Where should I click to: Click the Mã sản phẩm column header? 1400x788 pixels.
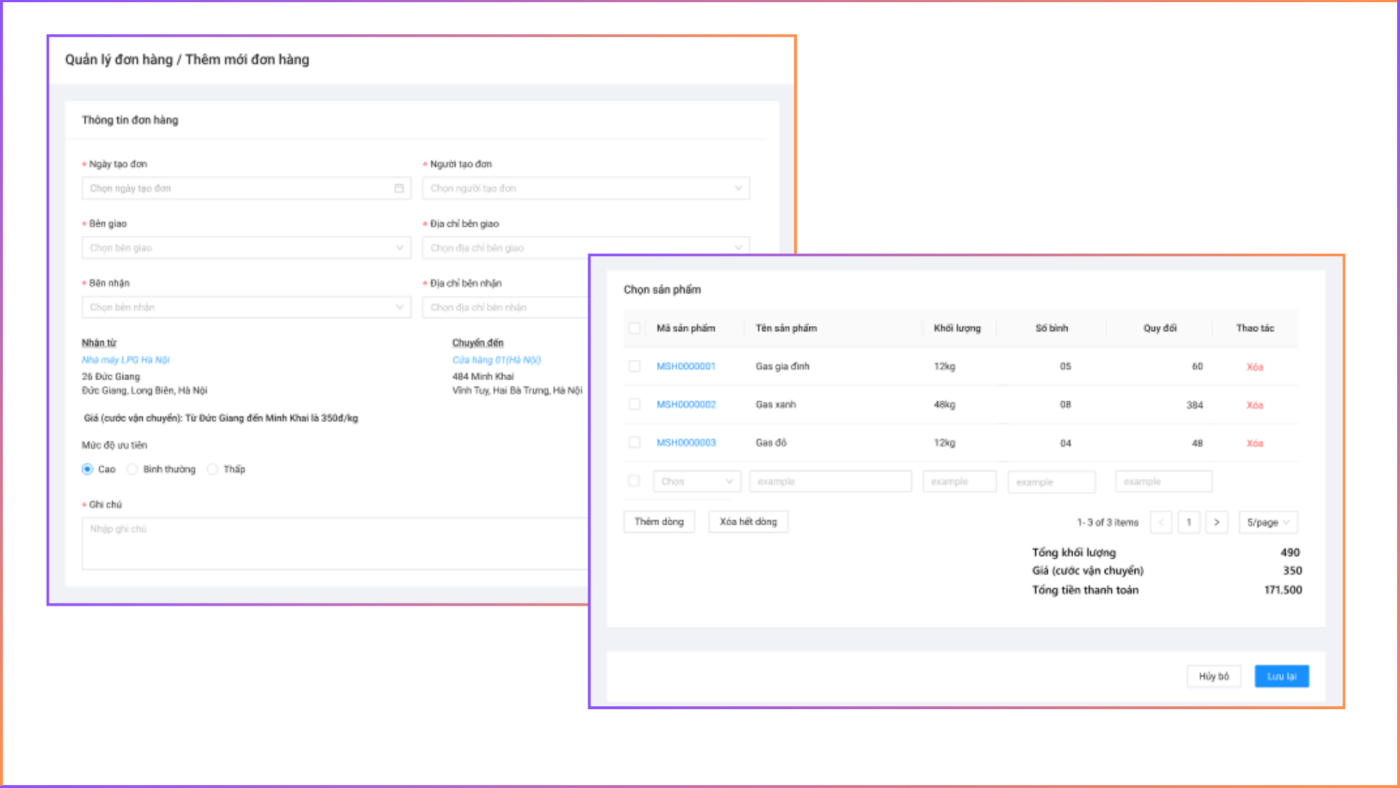686,328
